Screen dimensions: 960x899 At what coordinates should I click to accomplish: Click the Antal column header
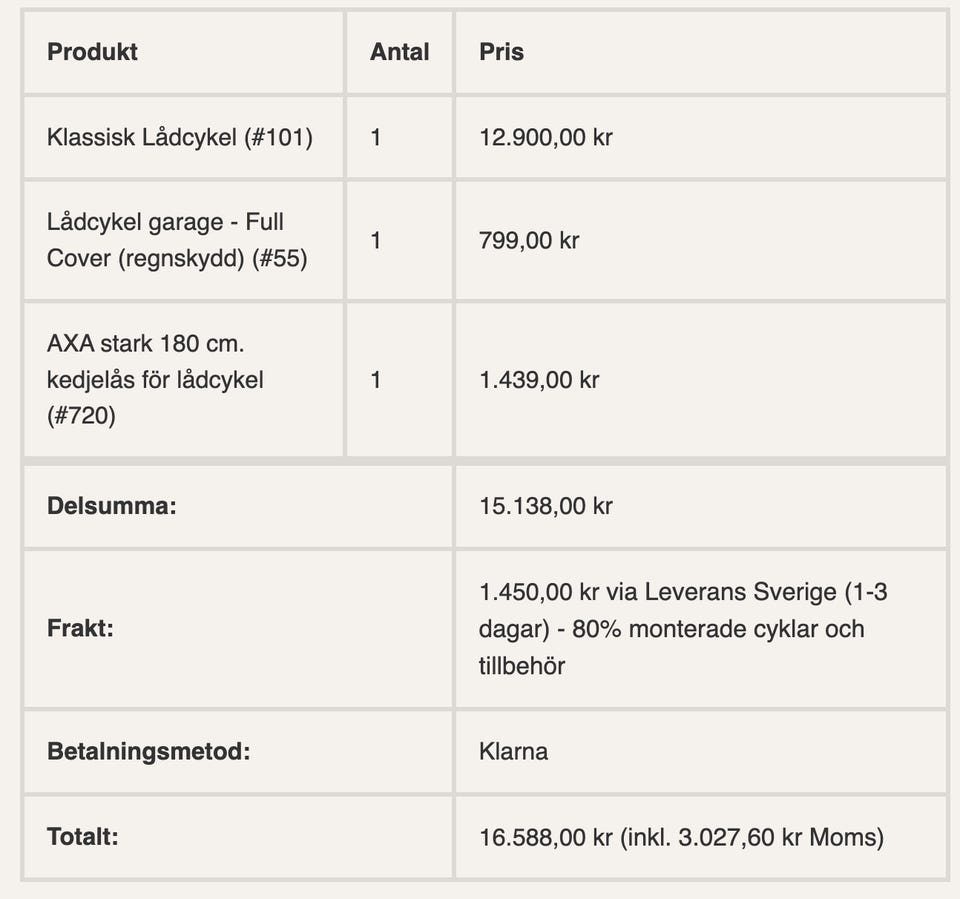tap(399, 52)
